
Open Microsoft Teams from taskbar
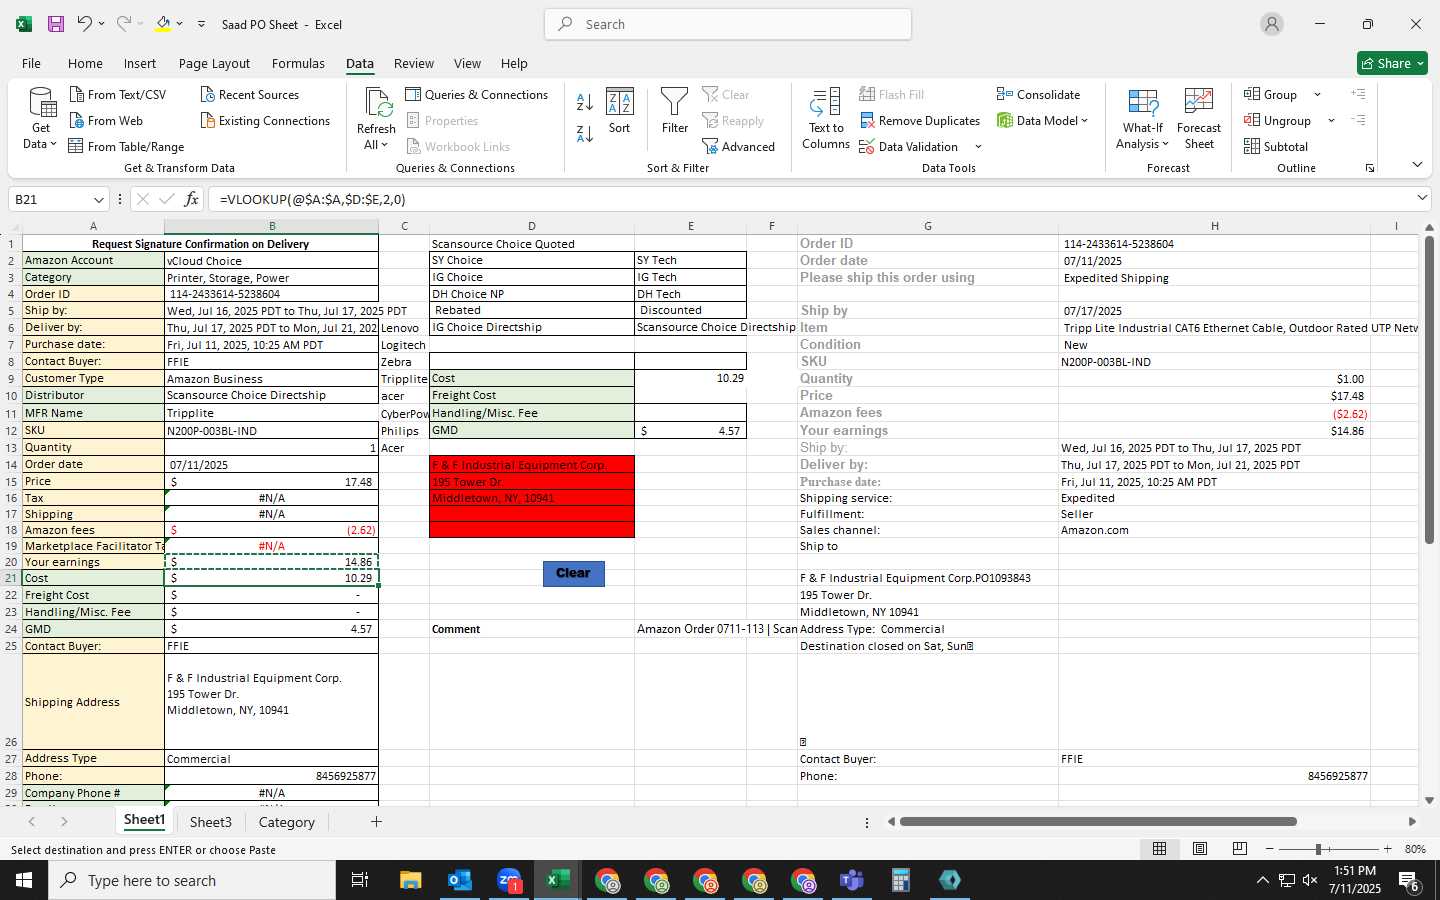(x=851, y=880)
